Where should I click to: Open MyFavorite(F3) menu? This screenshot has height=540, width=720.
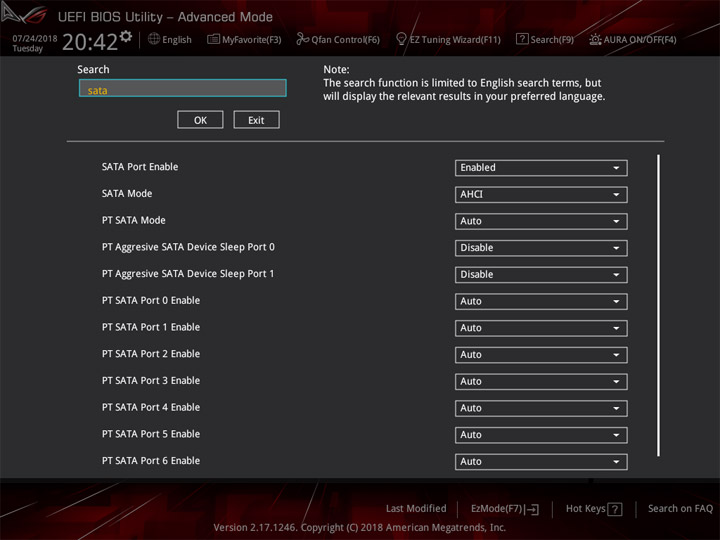tap(244, 39)
